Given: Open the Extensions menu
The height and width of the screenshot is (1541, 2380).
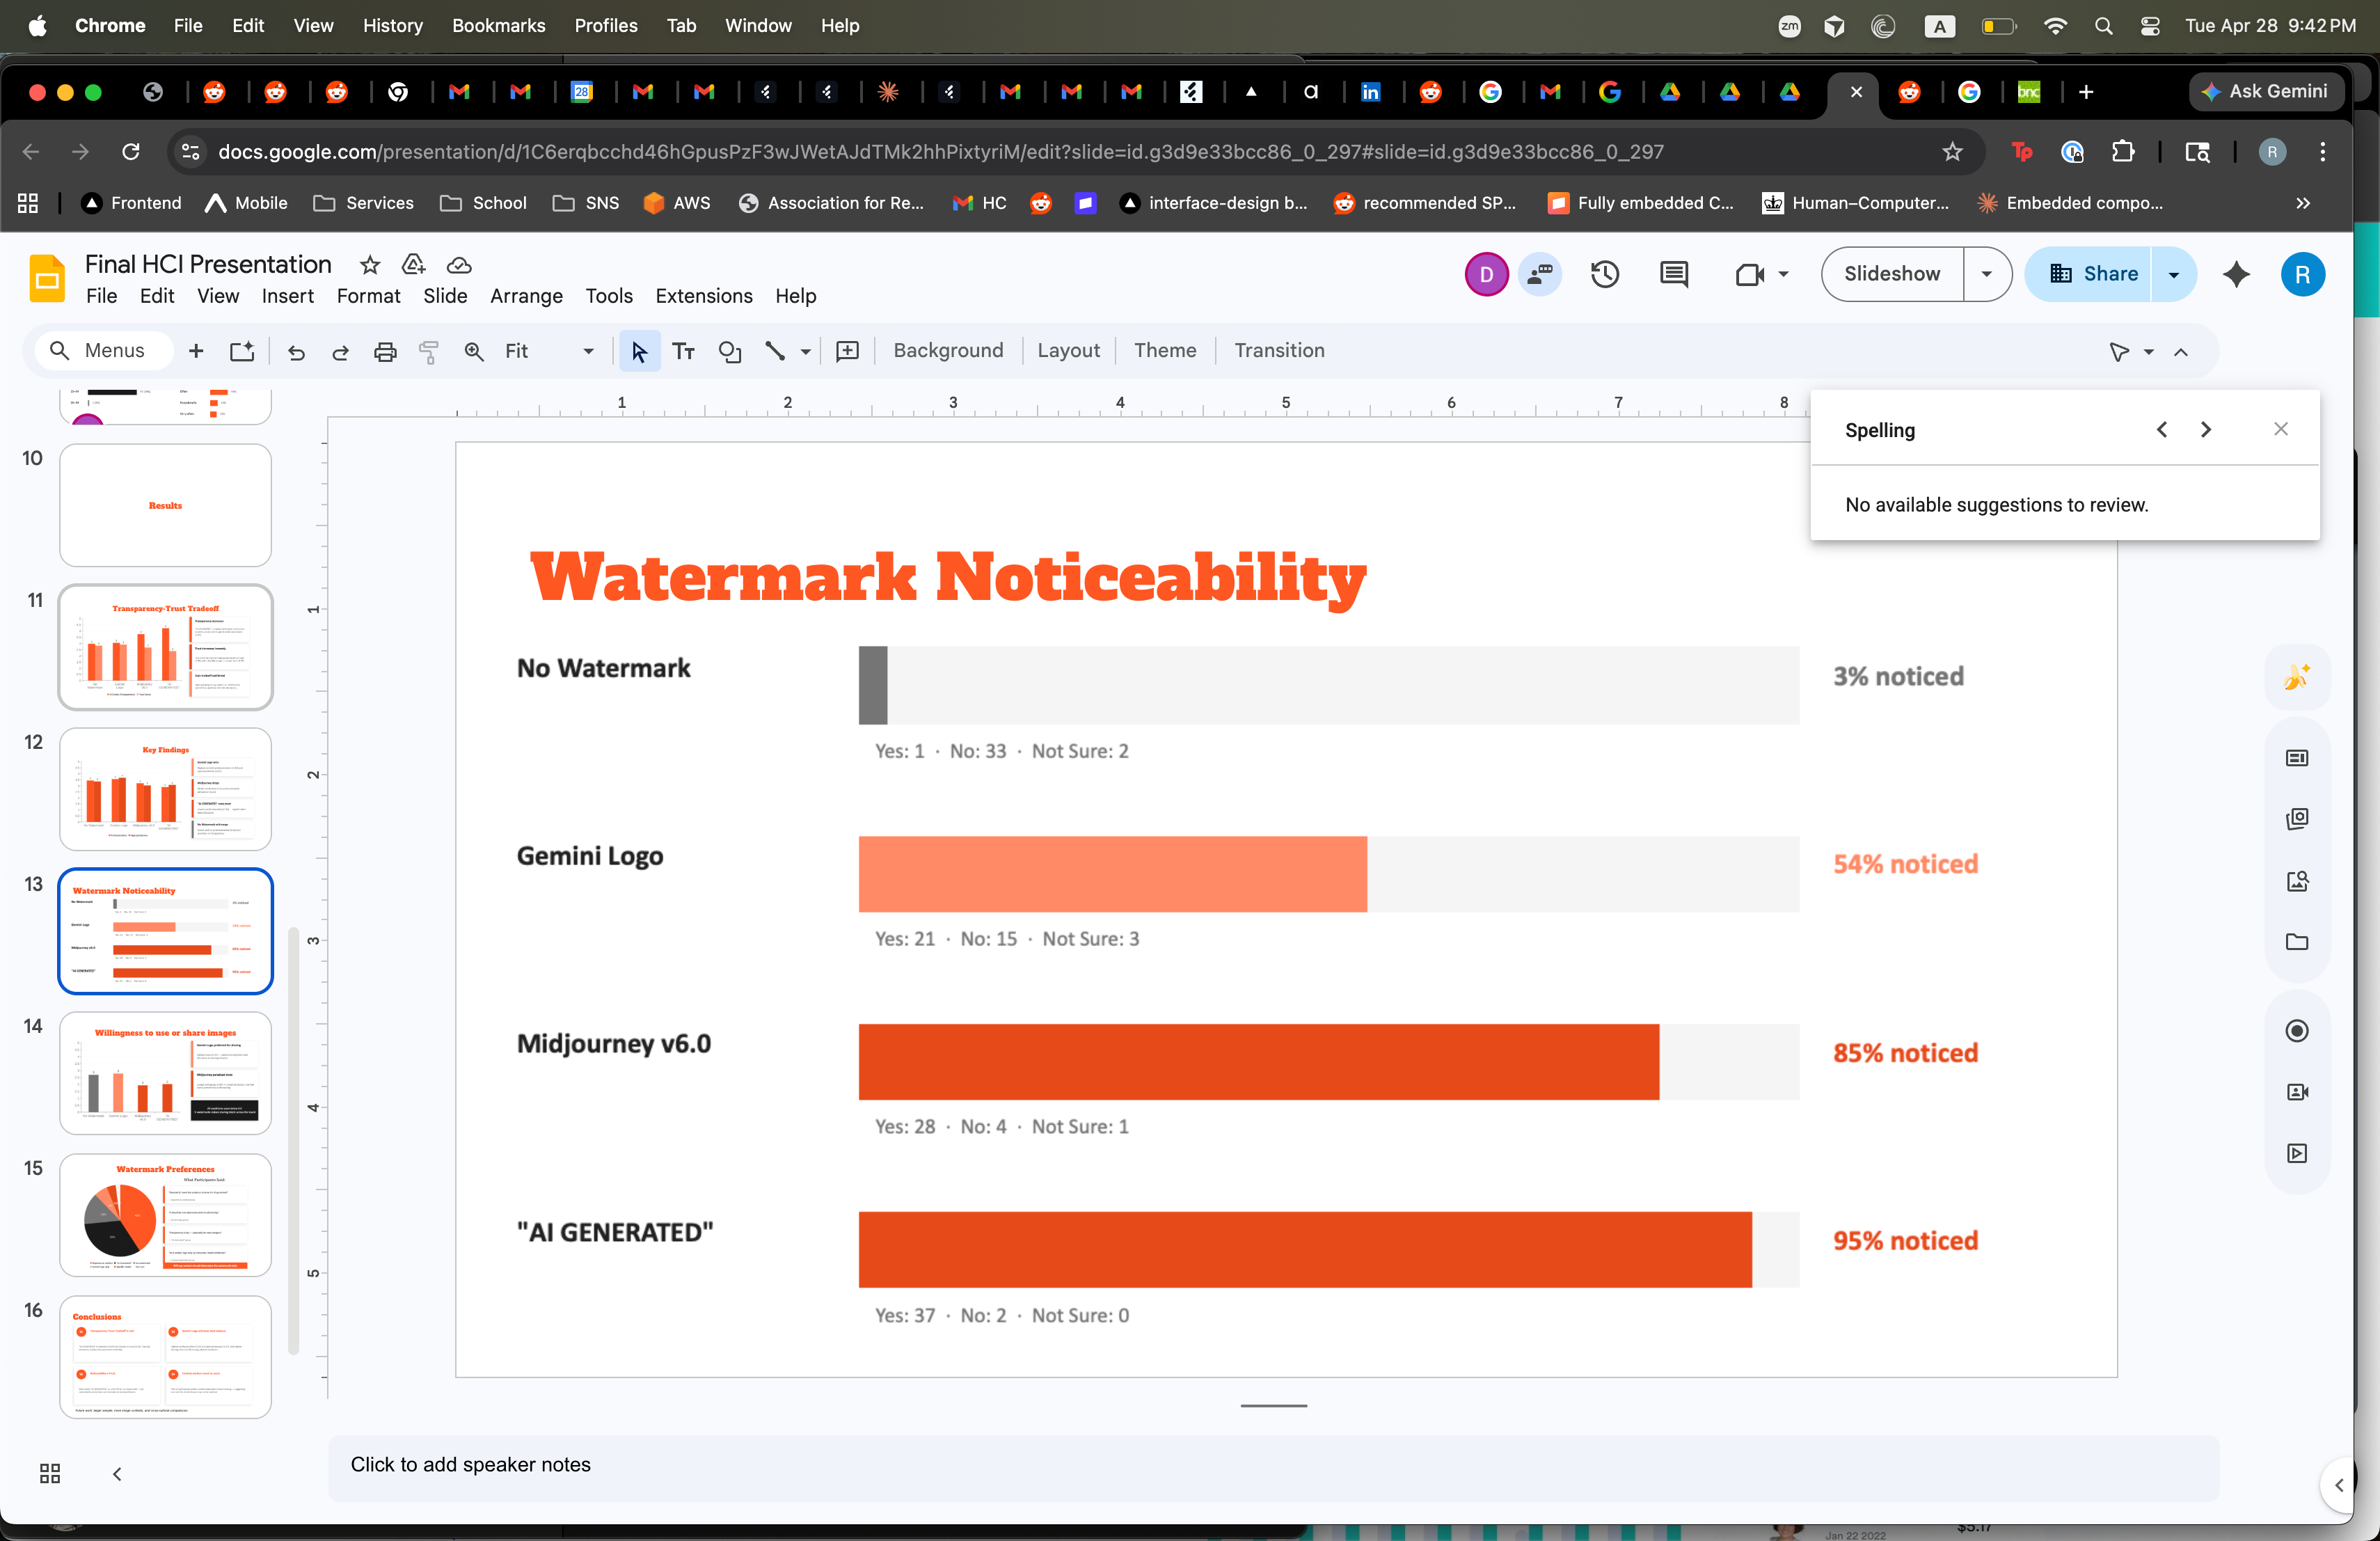Looking at the screenshot, I should coord(704,296).
